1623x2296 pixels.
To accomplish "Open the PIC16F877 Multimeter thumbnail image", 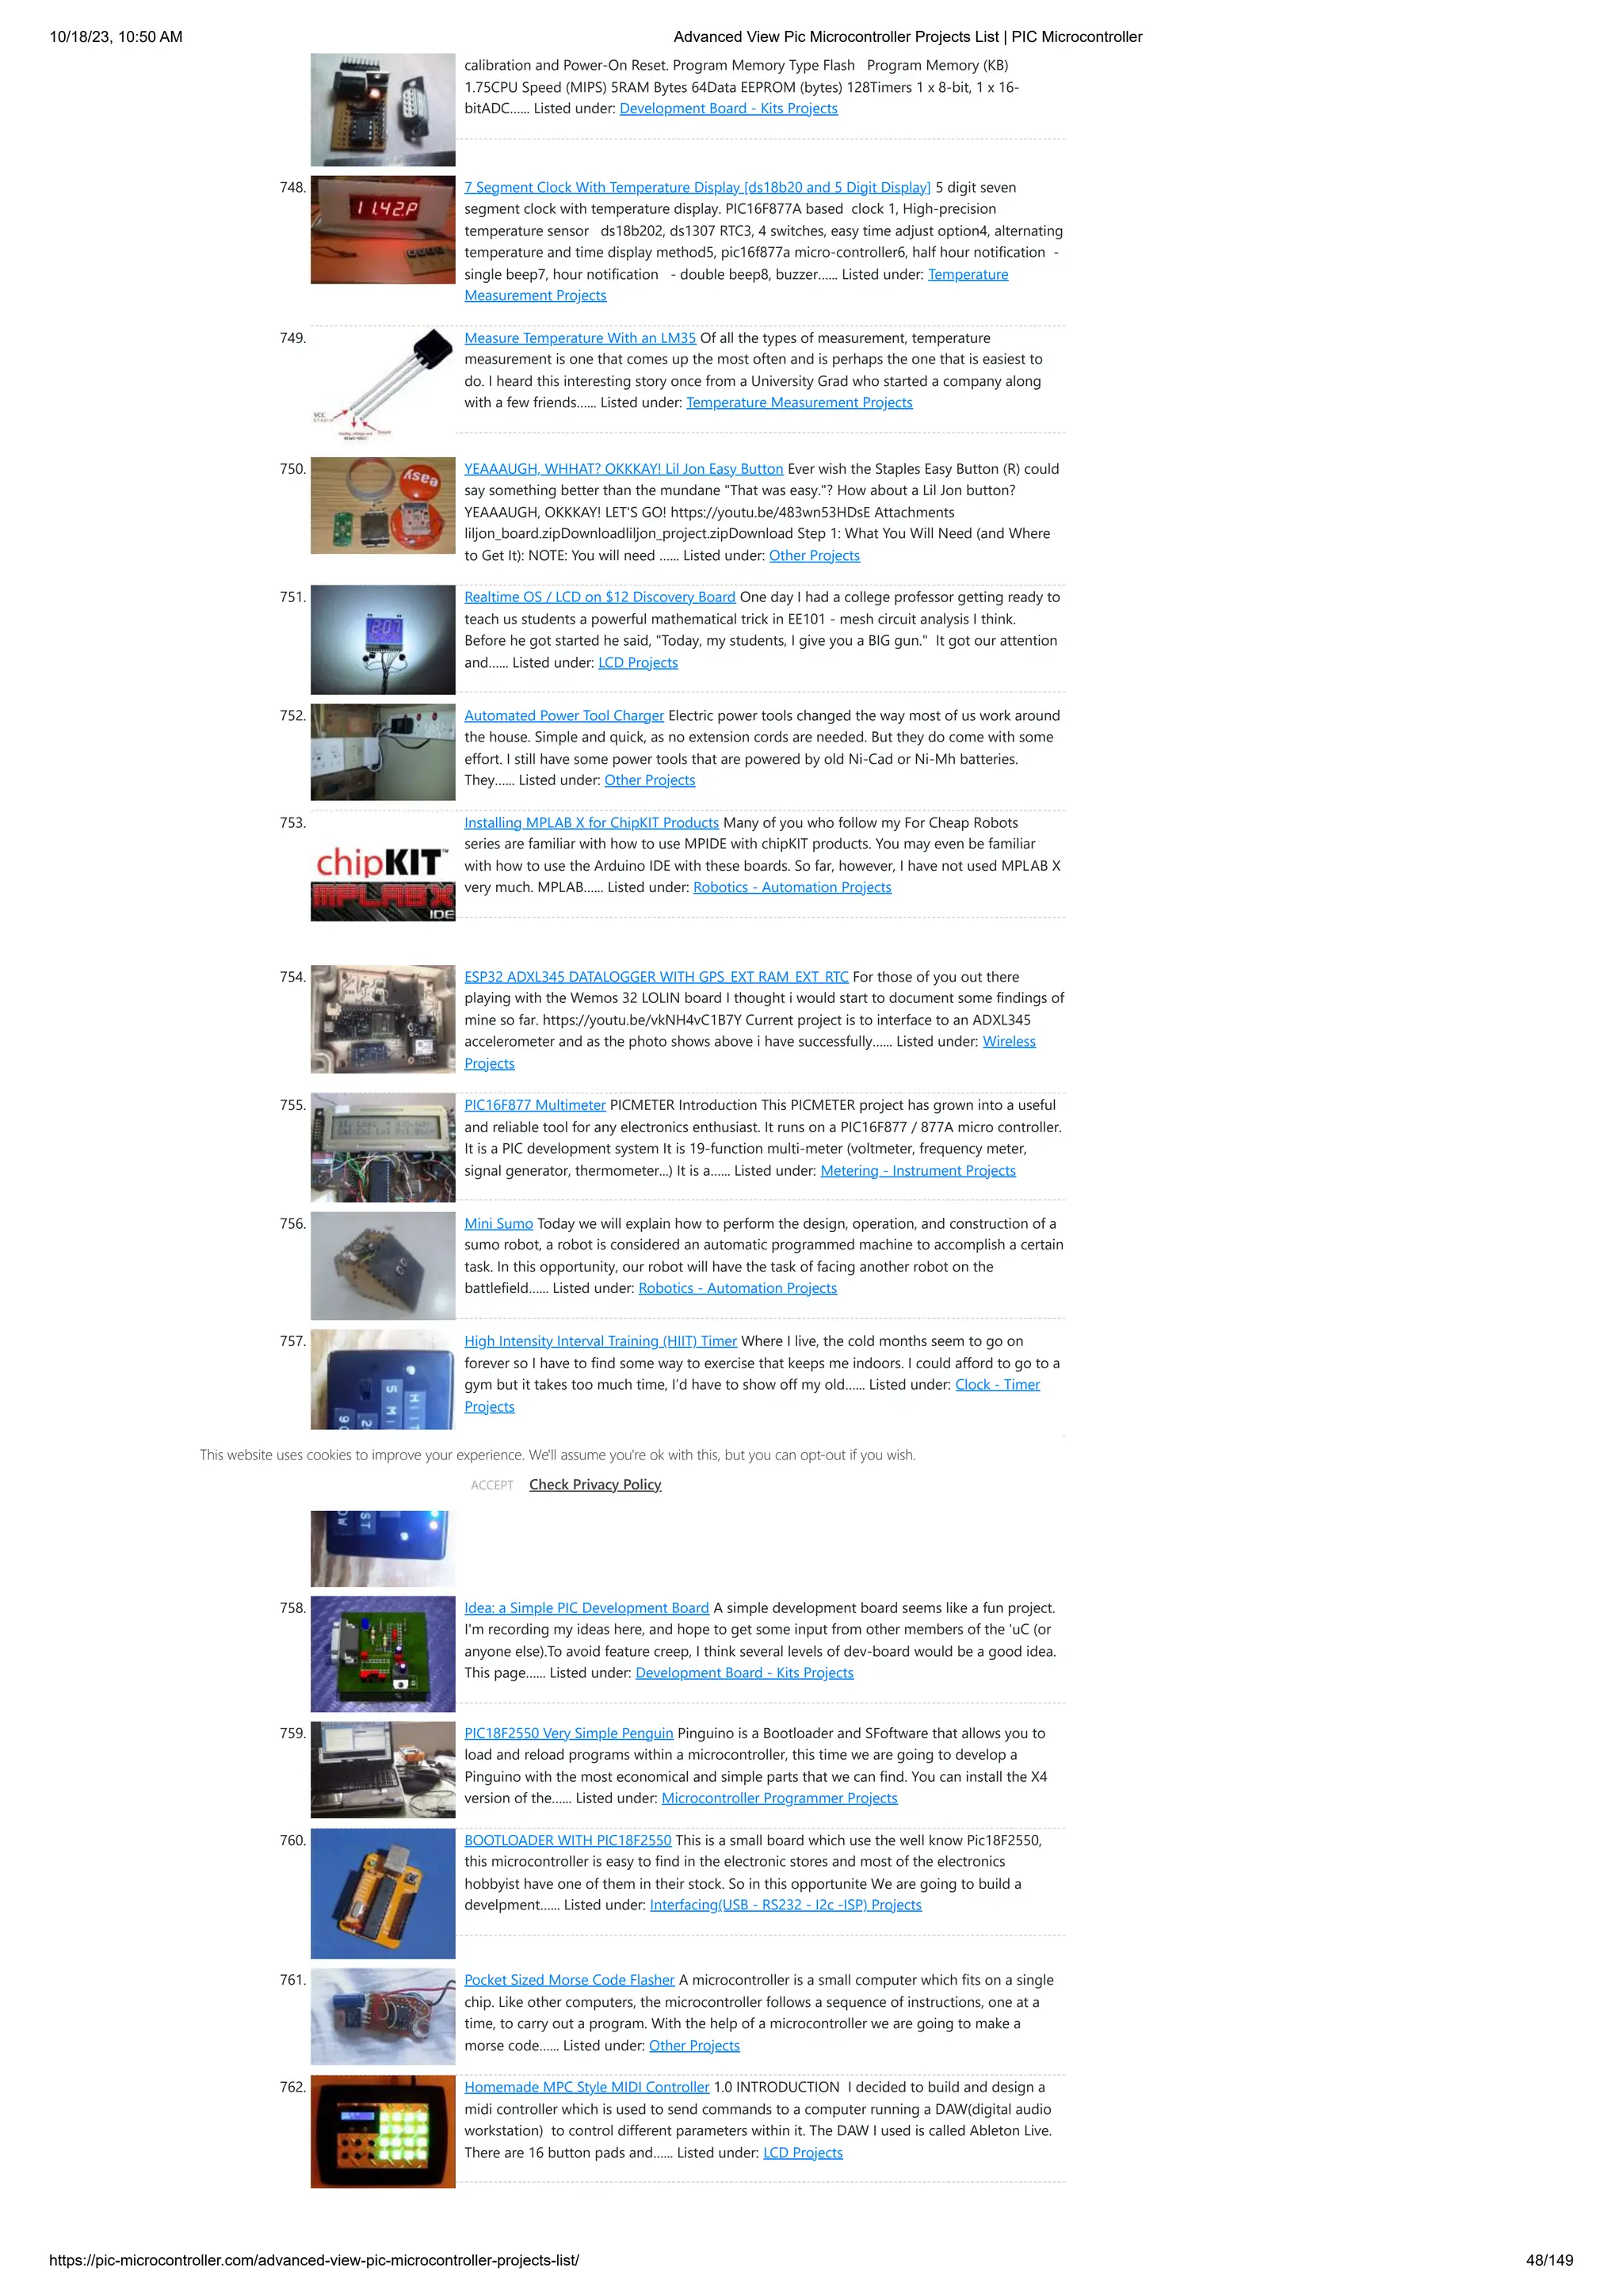I will (x=382, y=1147).
